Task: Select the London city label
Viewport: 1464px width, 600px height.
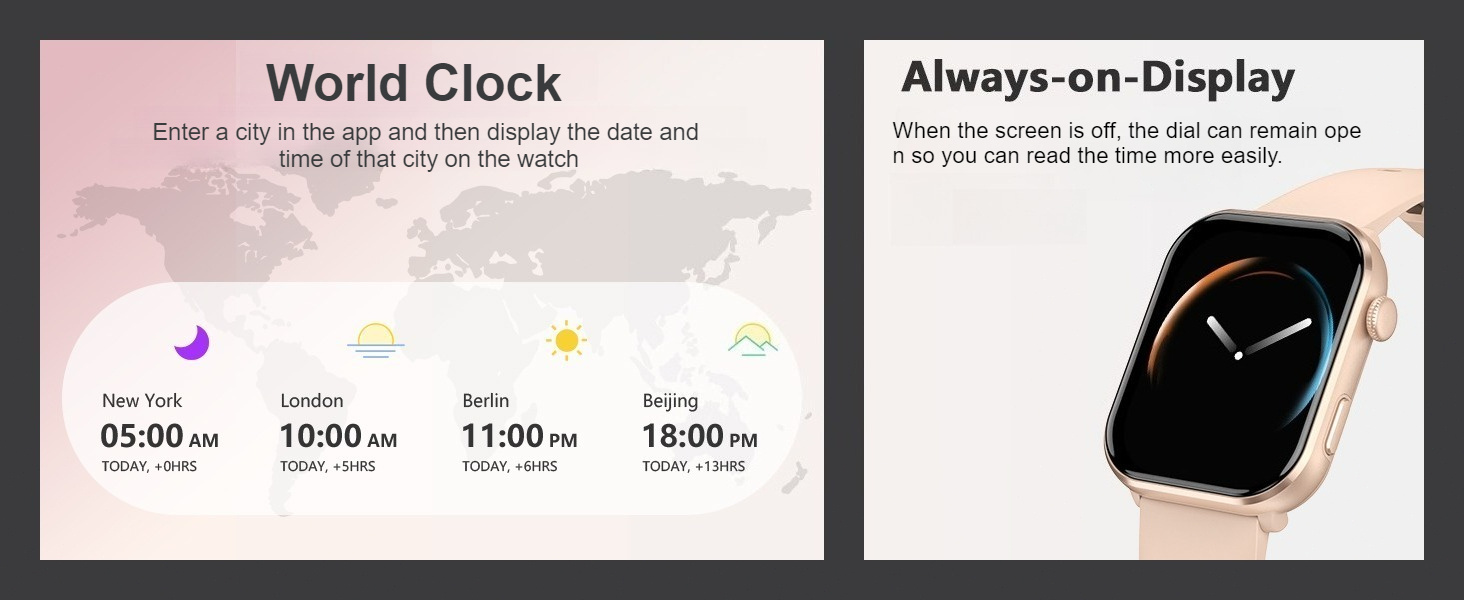Action: 312,401
